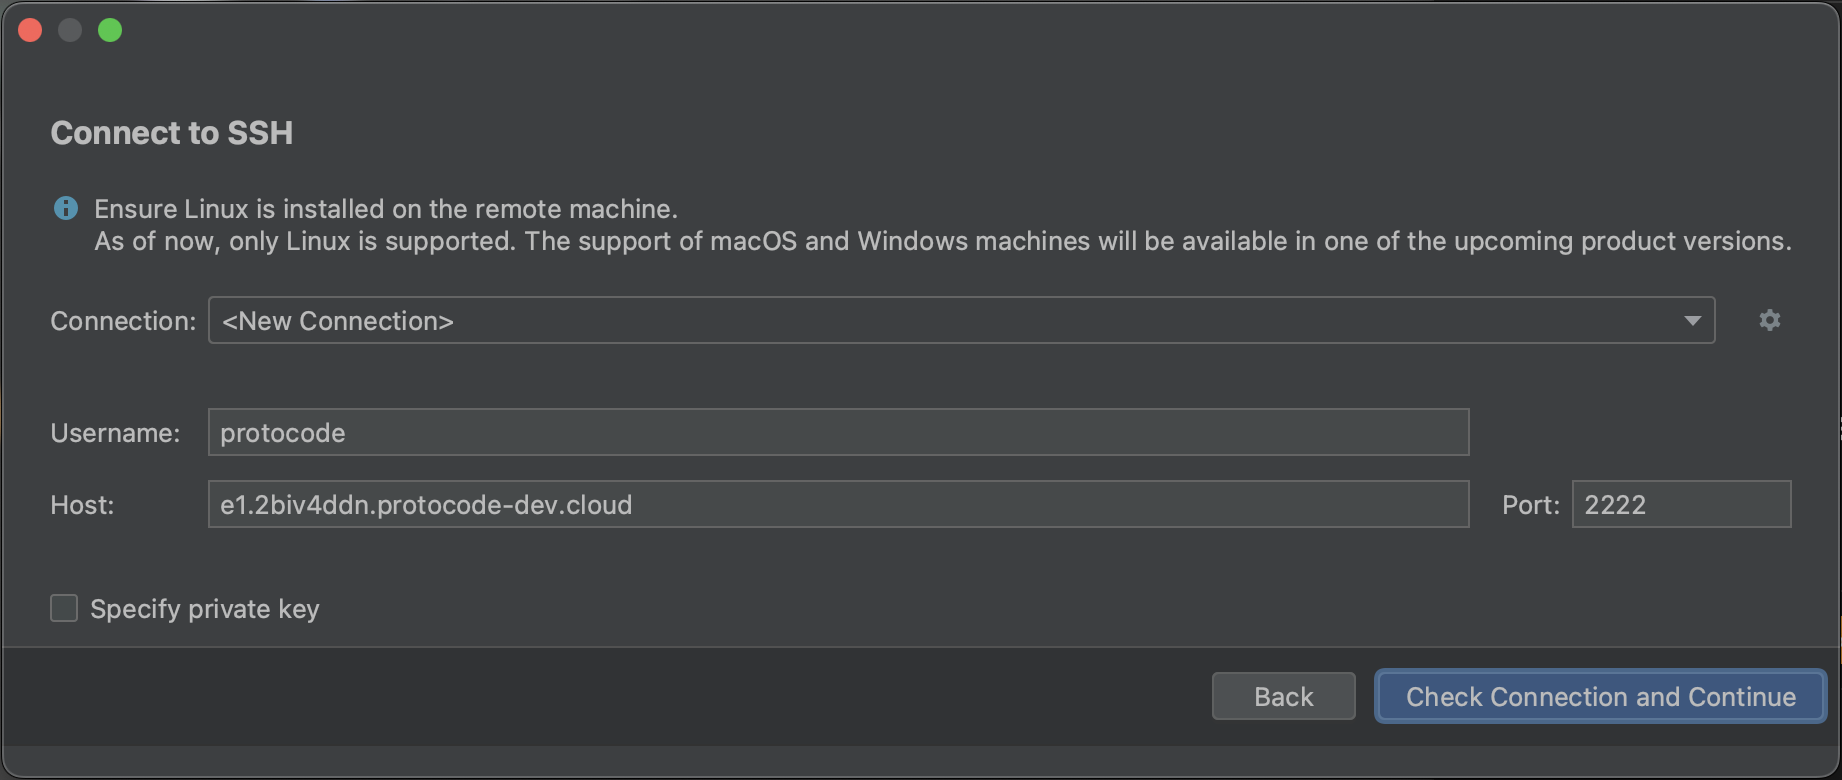Select the Port field showing 2222

click(1680, 504)
